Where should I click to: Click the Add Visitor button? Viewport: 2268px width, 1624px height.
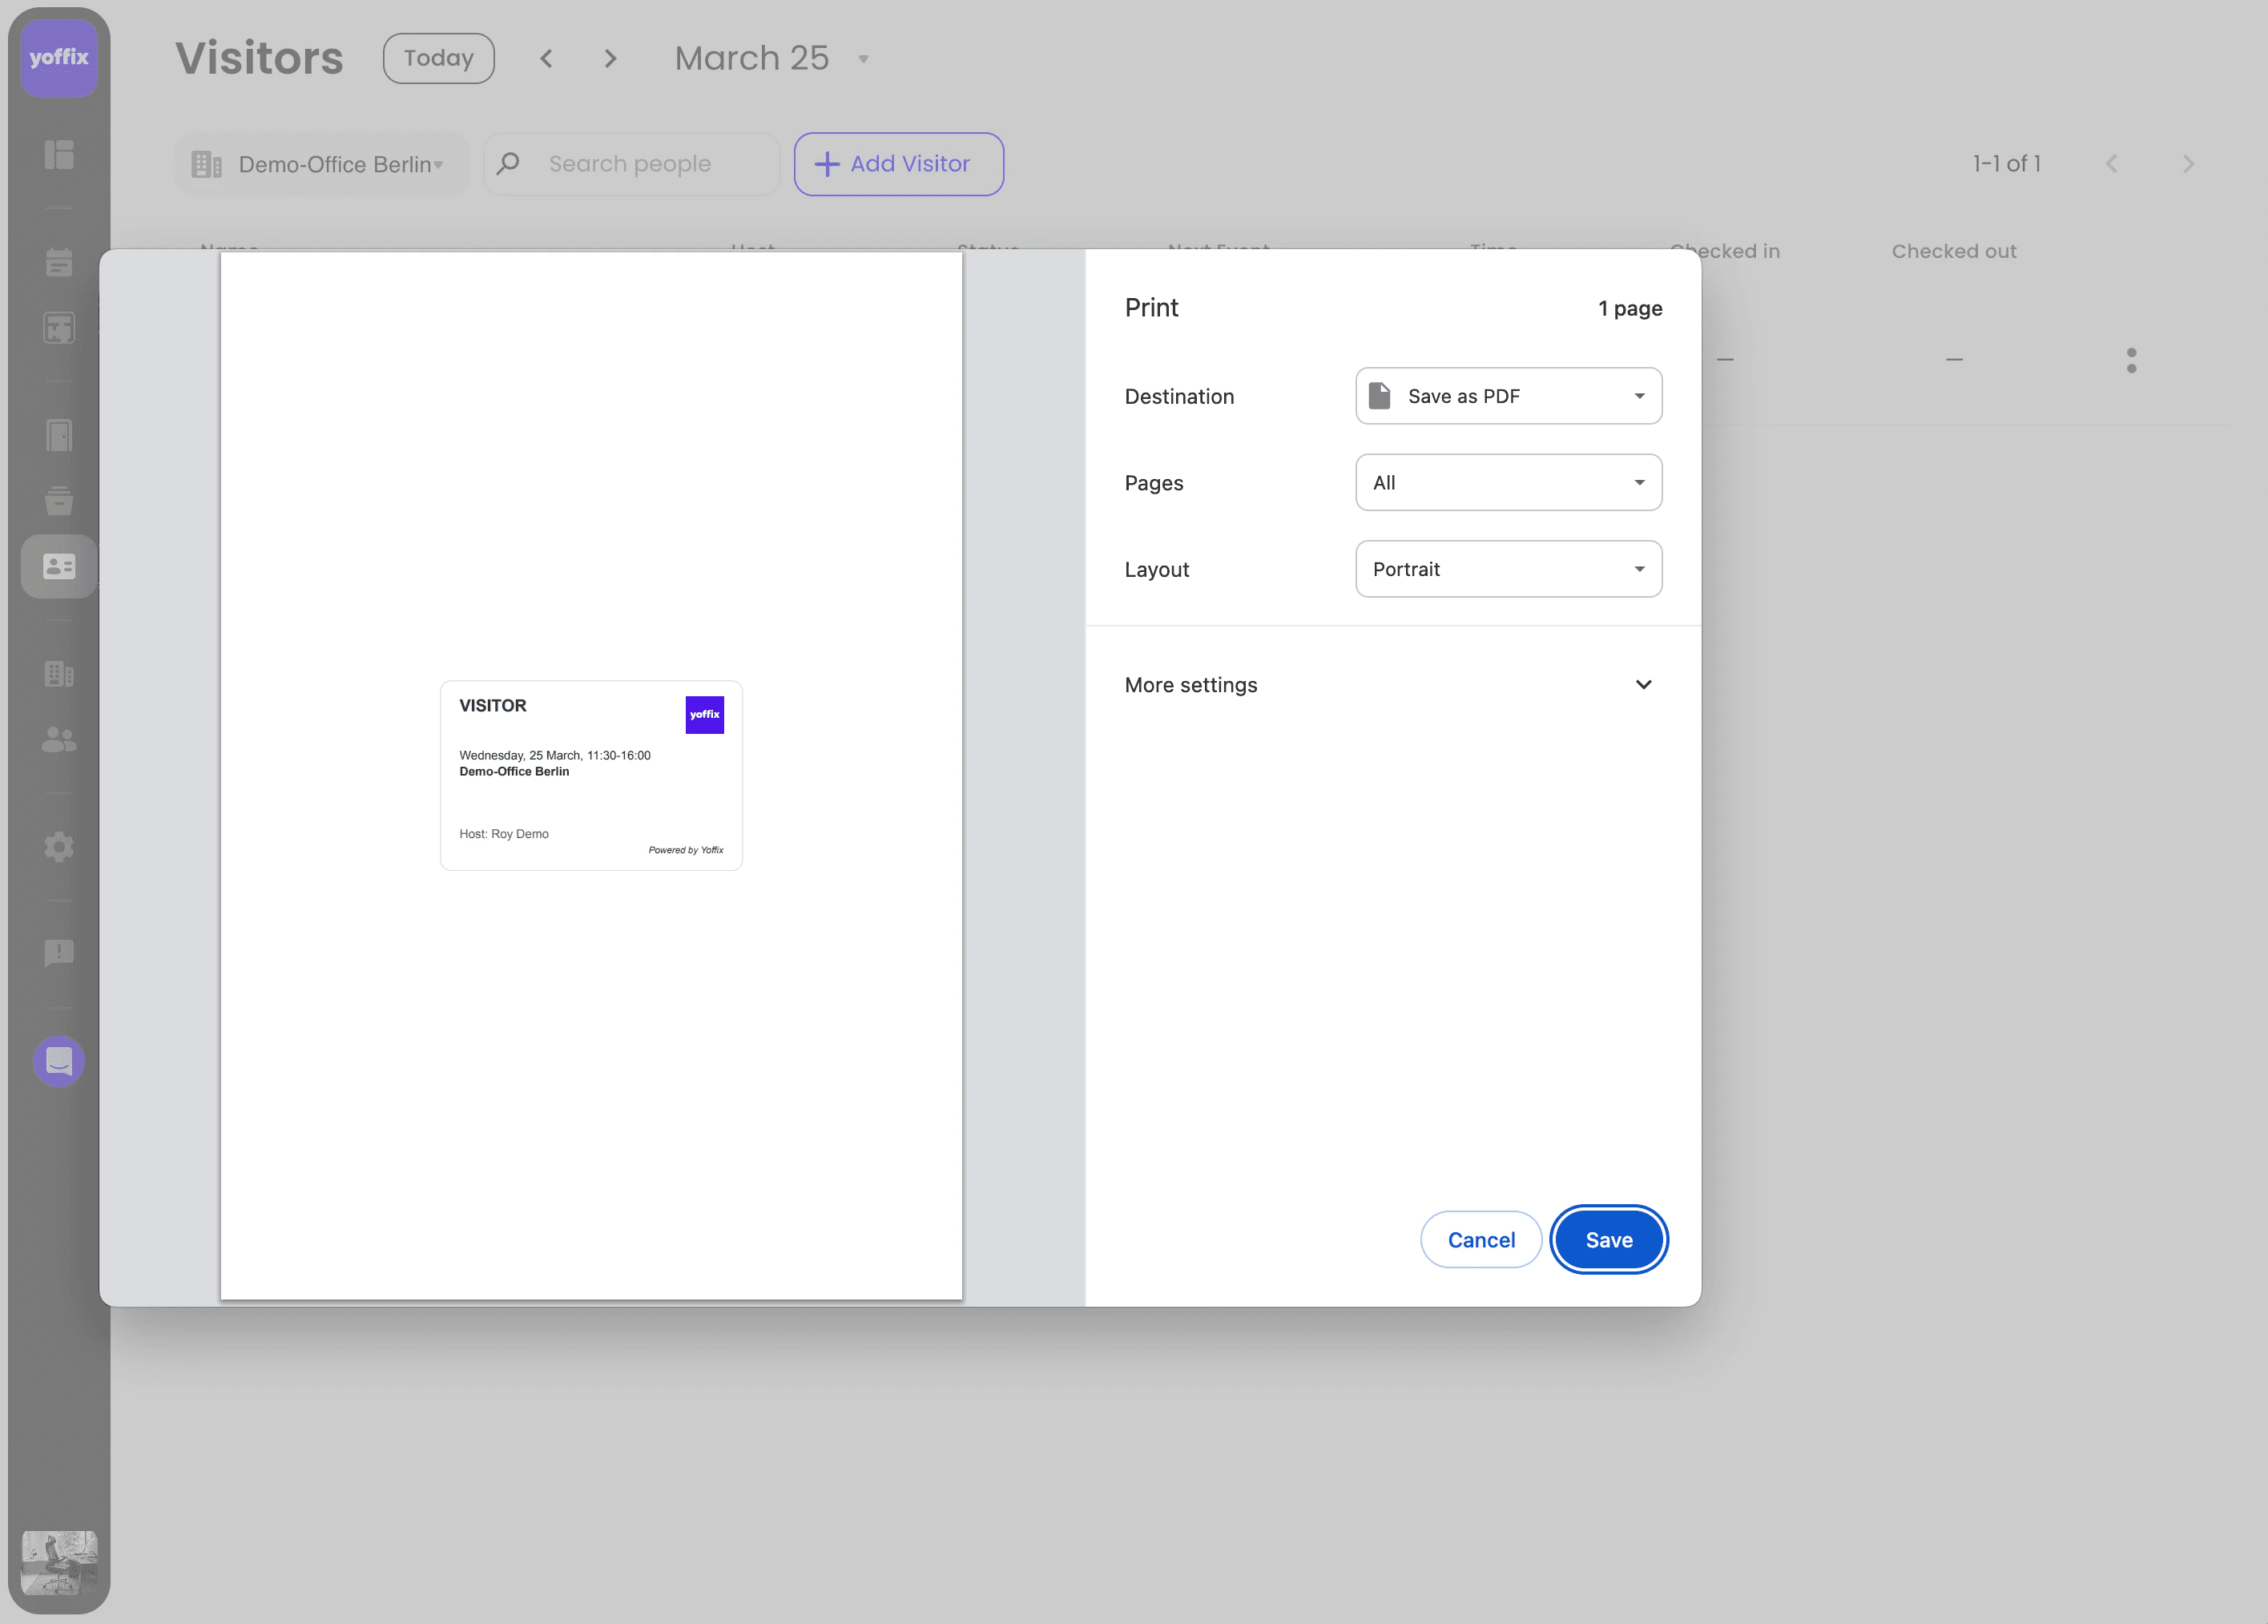pos(898,164)
